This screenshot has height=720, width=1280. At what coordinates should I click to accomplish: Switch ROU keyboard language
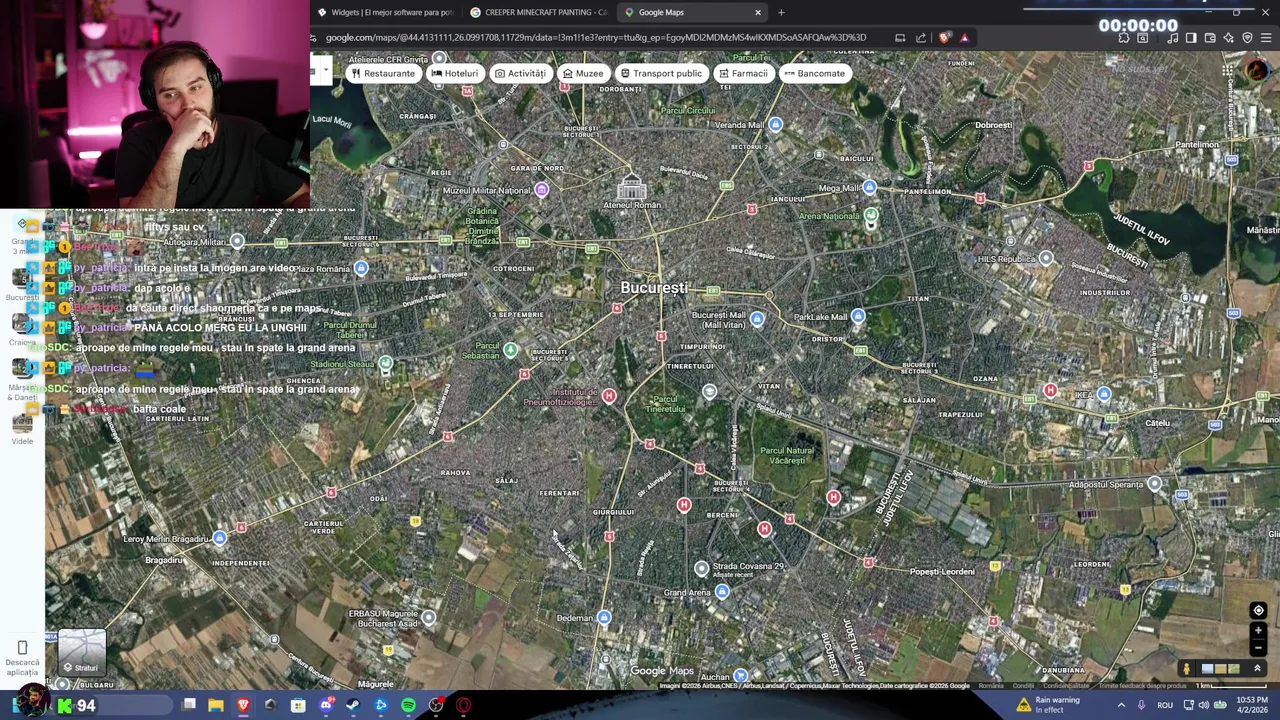tap(1165, 706)
